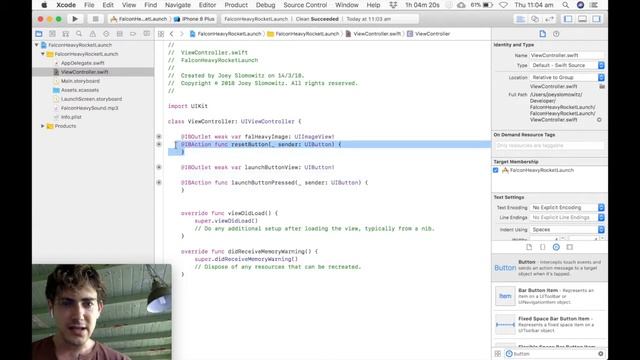Run the project with the play button
Image resolution: width=640 pixels, height=360 pixels.
click(x=75, y=19)
